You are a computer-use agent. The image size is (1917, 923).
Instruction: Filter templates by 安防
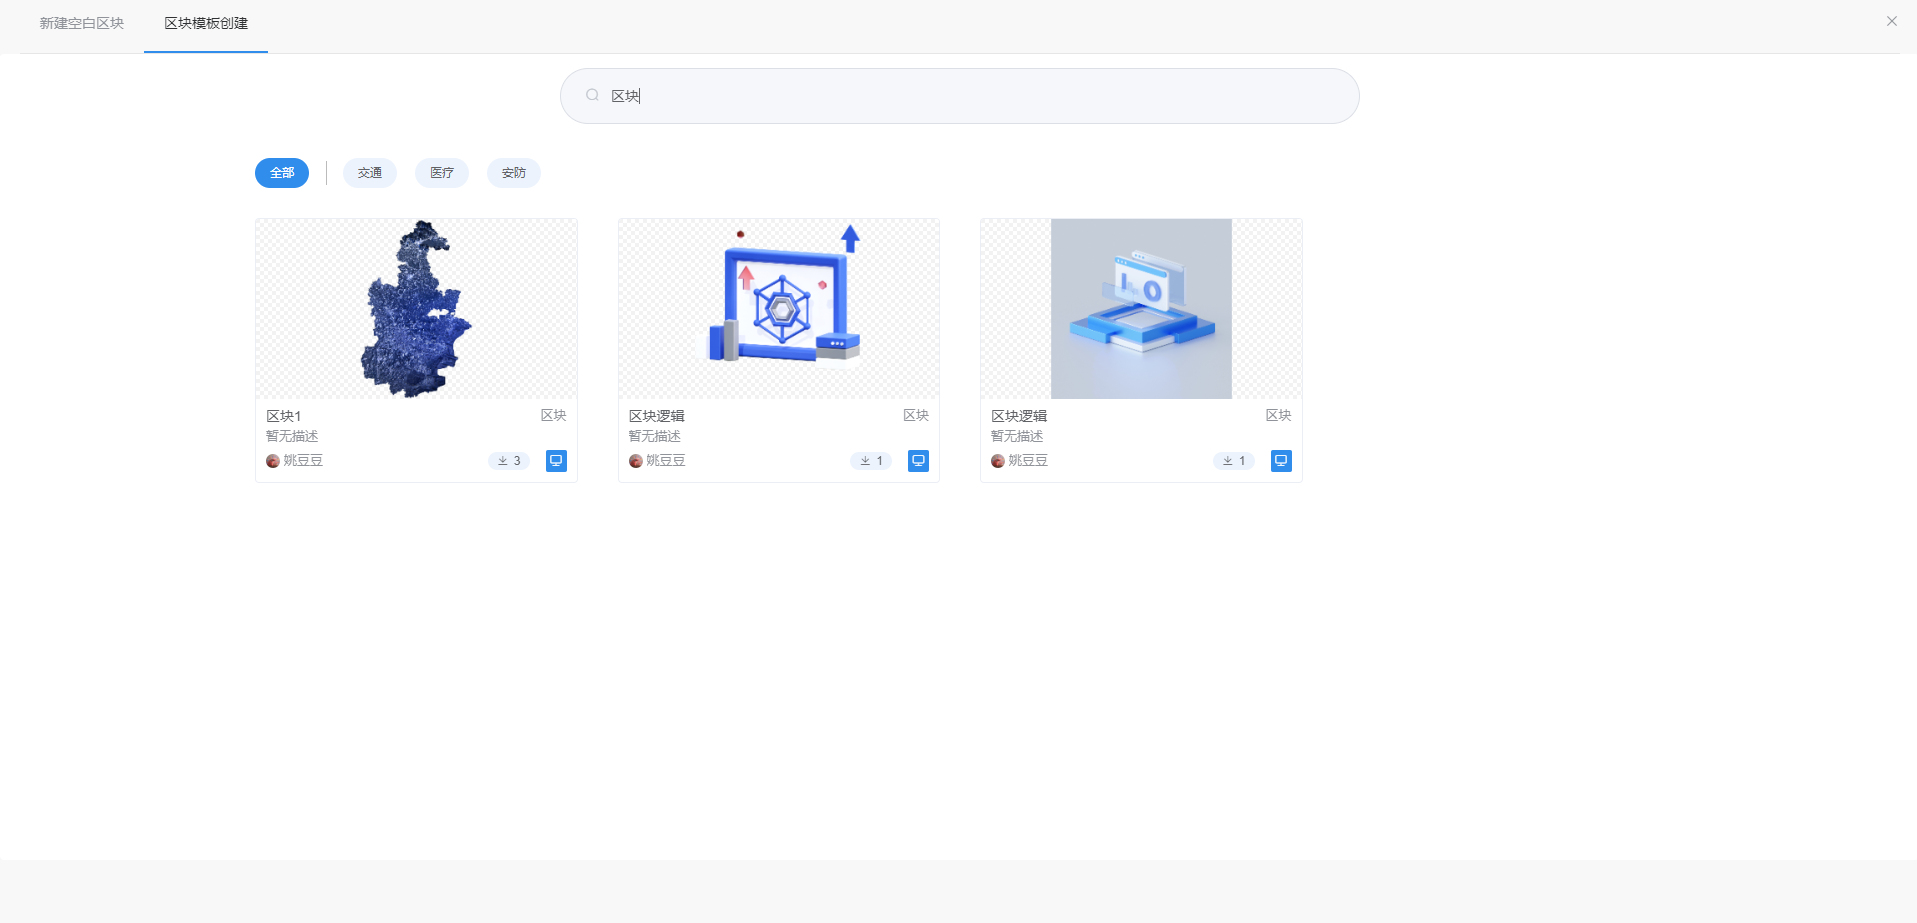[x=514, y=173]
